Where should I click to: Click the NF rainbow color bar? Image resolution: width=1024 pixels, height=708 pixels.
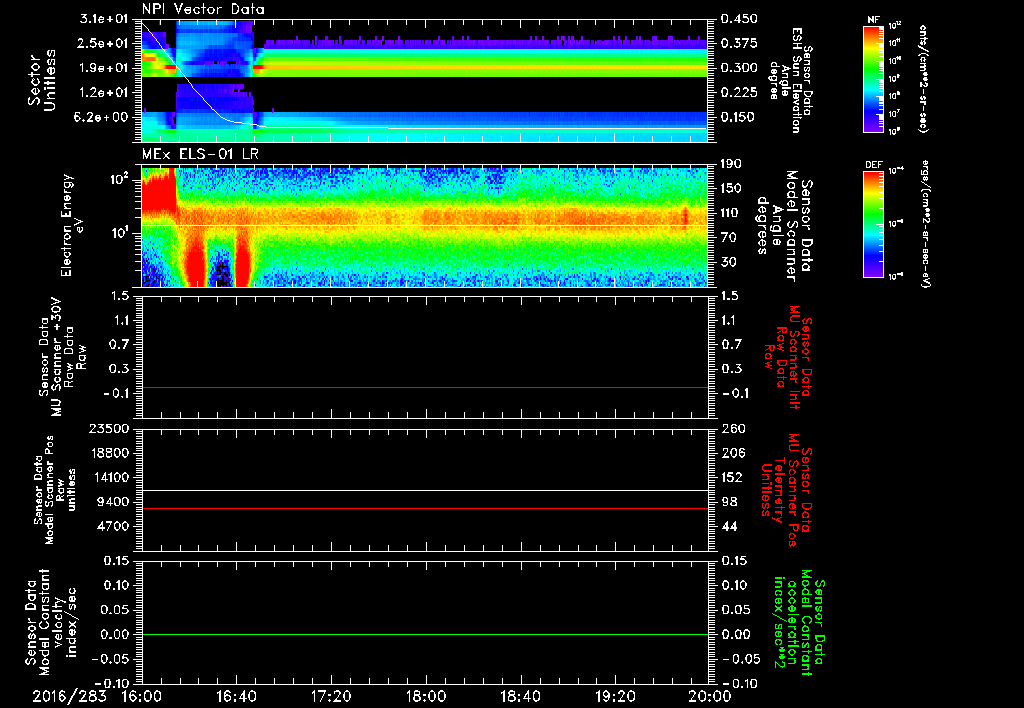click(873, 78)
